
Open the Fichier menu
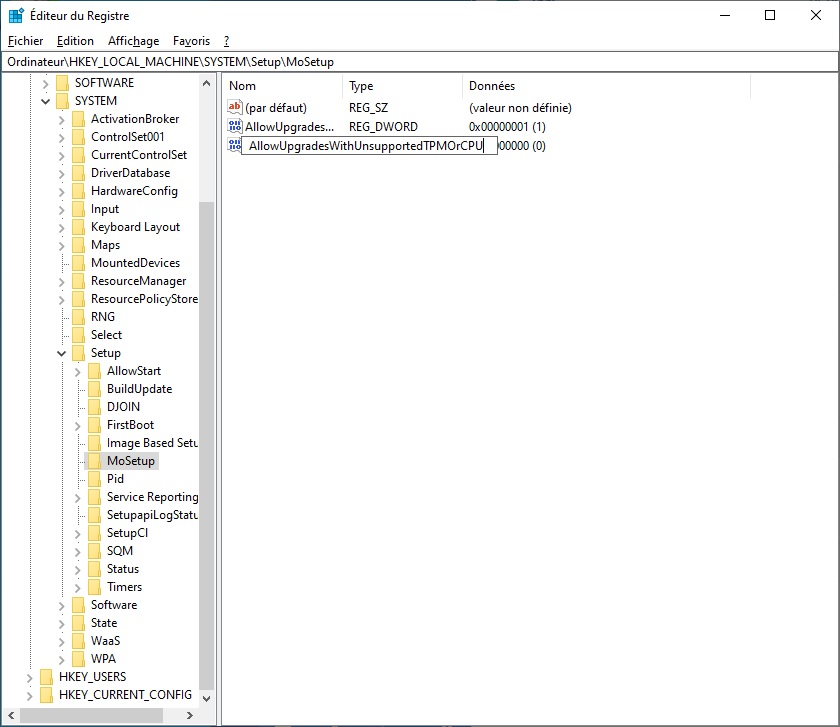(x=25, y=41)
